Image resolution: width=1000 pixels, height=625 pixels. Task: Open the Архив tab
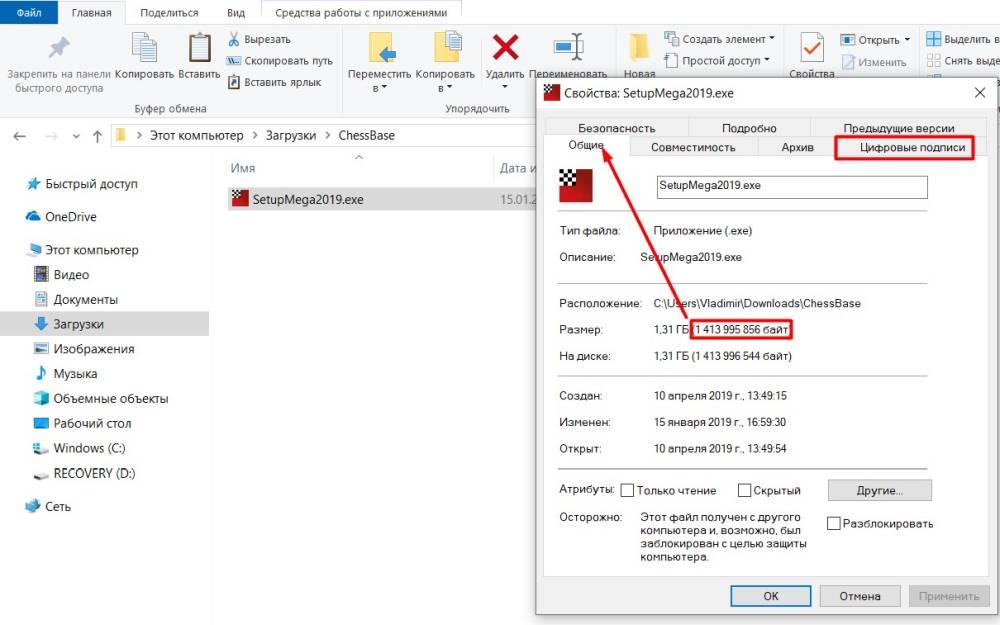(x=797, y=147)
